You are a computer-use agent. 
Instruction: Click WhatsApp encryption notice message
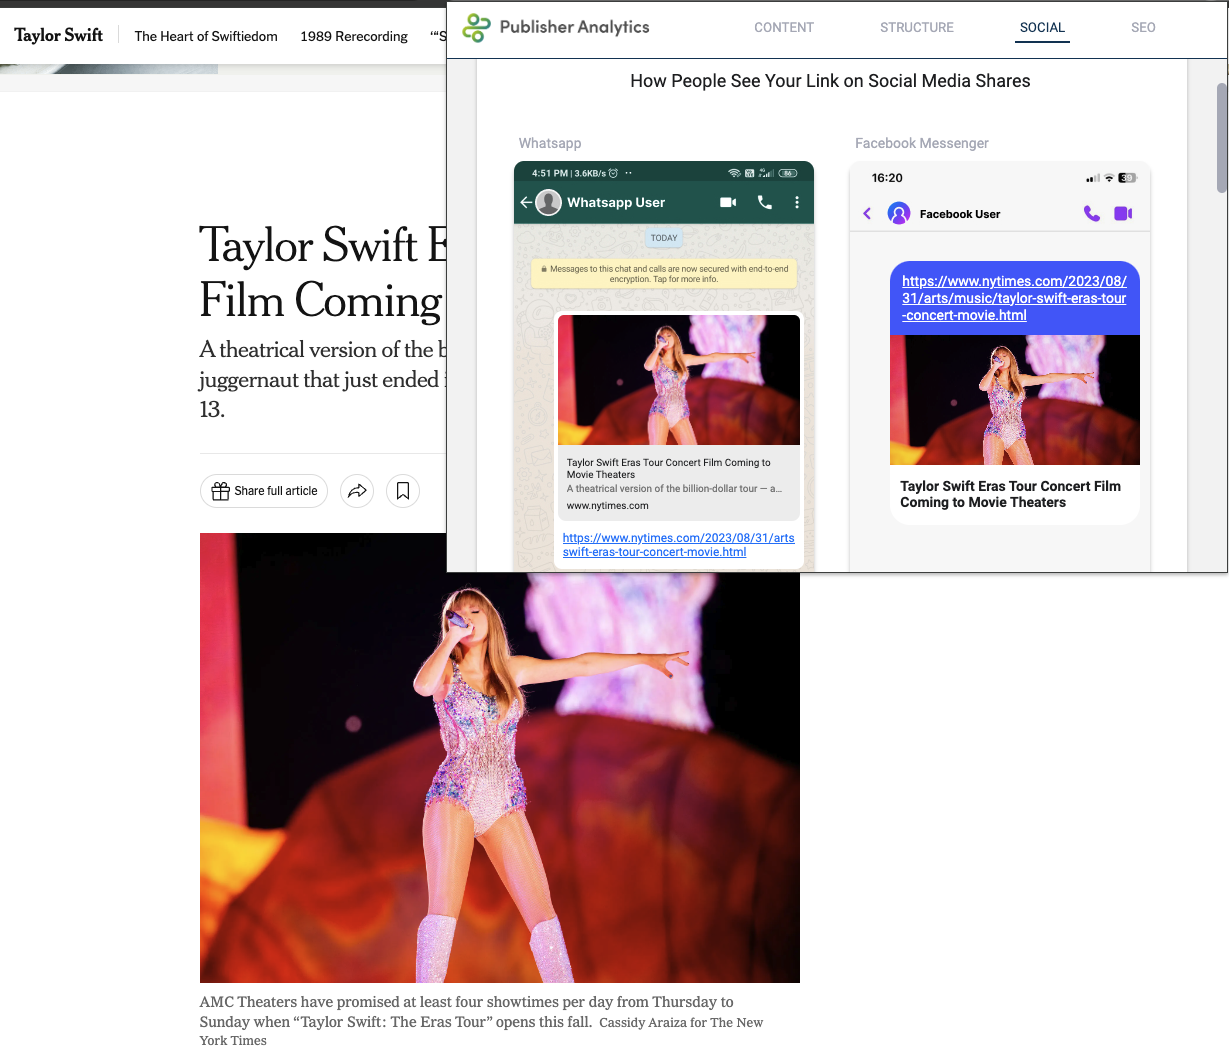tap(664, 274)
